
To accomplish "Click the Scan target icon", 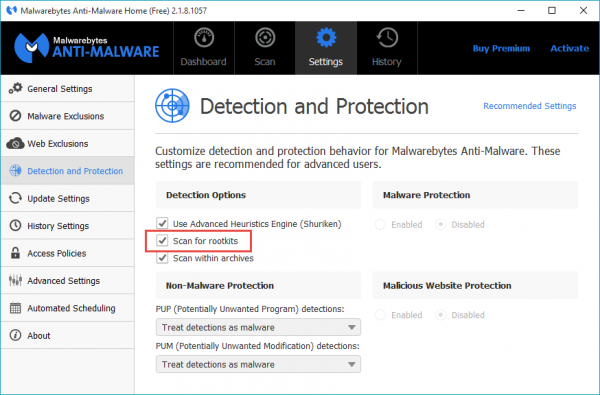I will [265, 38].
